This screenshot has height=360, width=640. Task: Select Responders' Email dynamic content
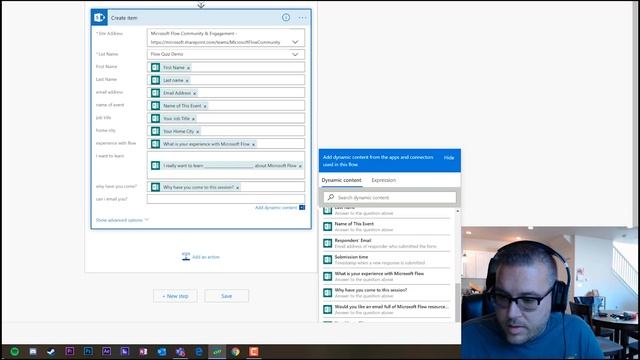coord(387,243)
